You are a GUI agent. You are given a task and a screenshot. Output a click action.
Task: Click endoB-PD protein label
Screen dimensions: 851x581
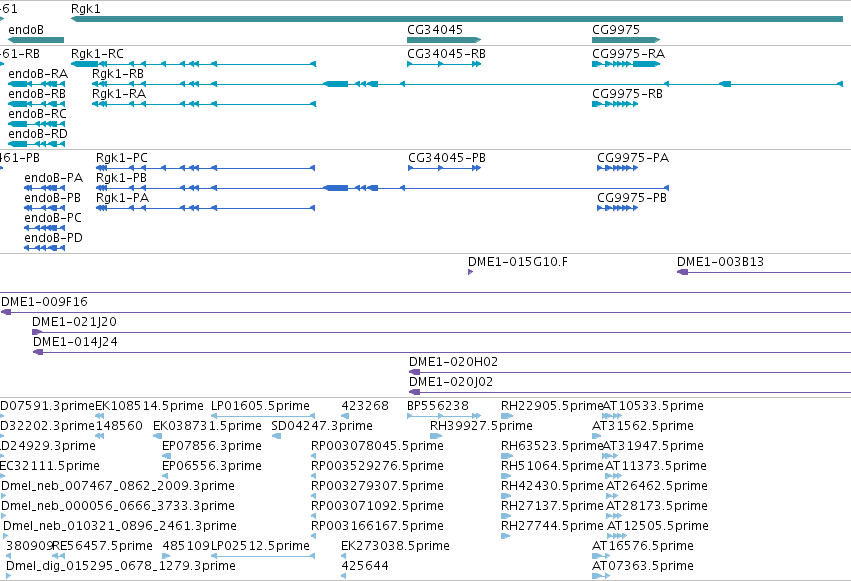point(53,238)
